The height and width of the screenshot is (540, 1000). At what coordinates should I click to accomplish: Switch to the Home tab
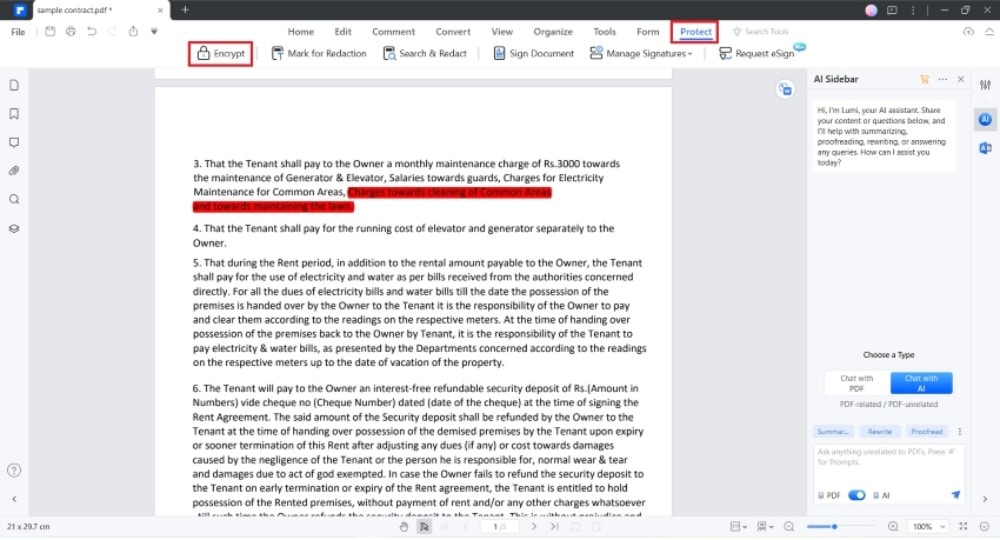[300, 31]
